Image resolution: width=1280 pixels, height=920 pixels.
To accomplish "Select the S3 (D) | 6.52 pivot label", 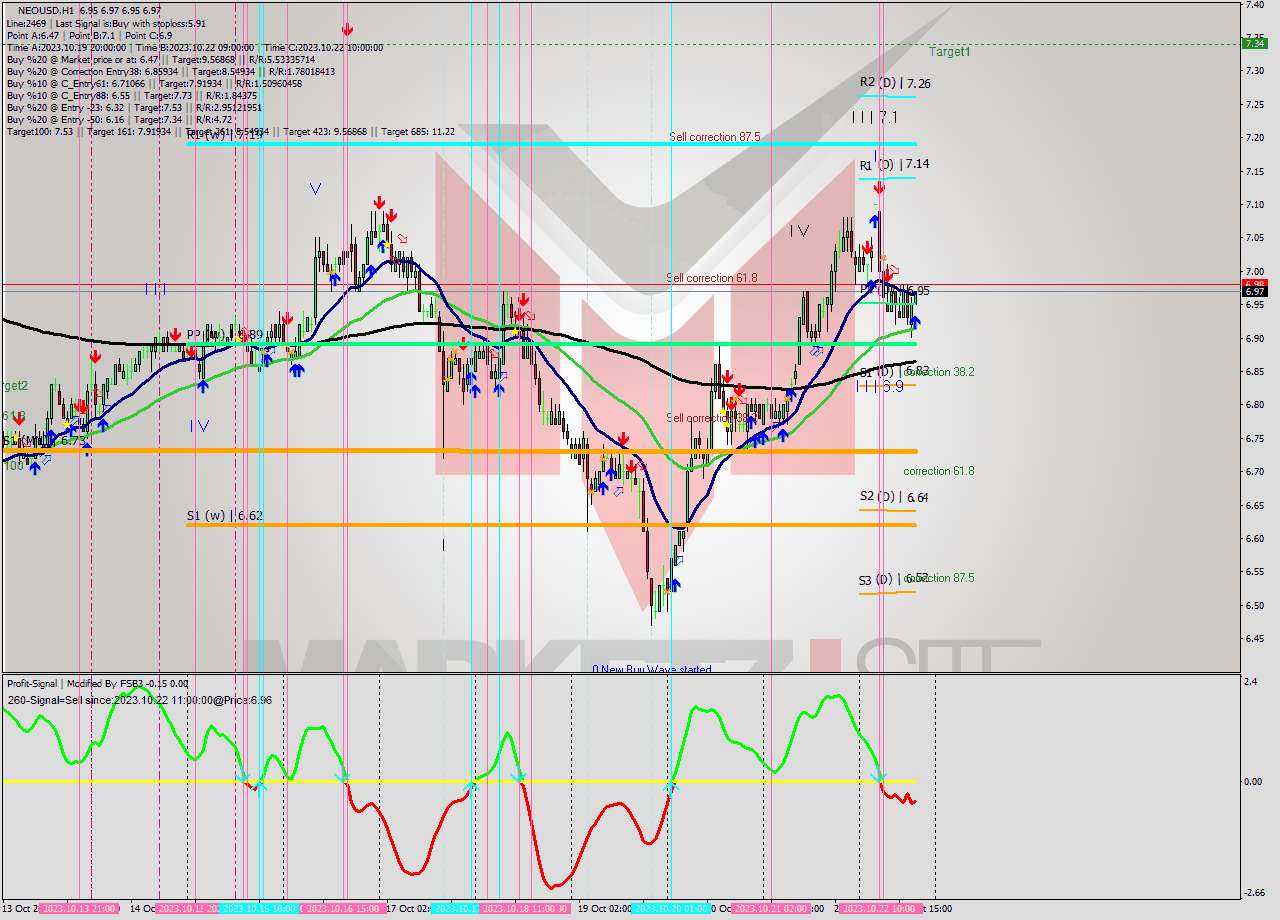I will tap(894, 579).
